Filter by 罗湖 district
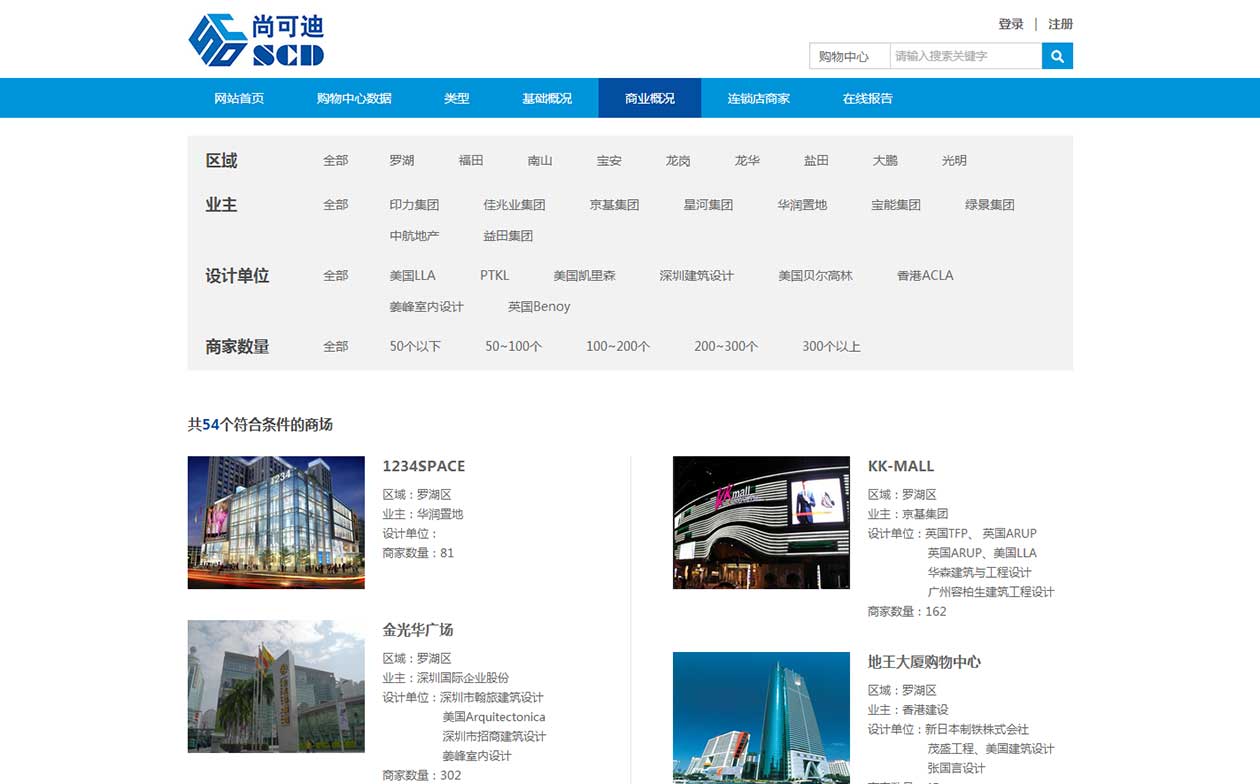The width and height of the screenshot is (1260, 784). [402, 160]
